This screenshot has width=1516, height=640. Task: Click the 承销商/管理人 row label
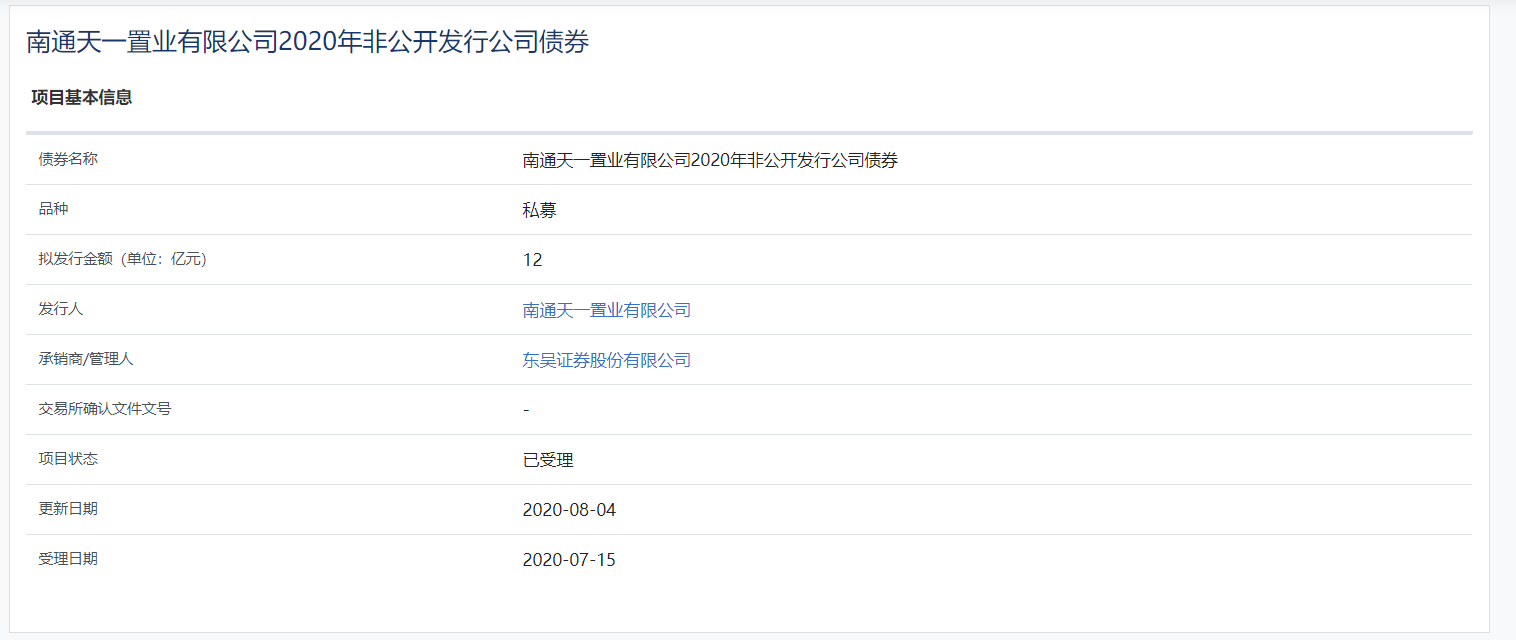pos(85,359)
